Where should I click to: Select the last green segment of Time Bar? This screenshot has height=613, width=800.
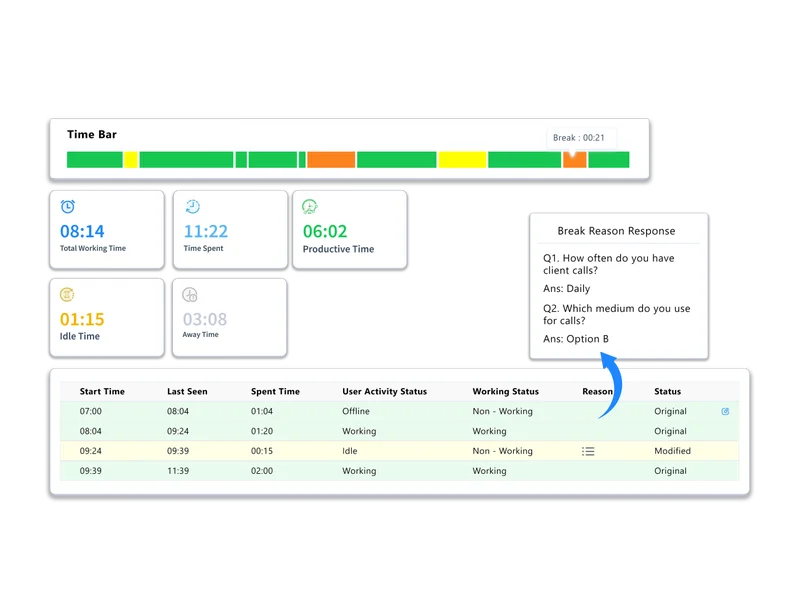pos(609,160)
